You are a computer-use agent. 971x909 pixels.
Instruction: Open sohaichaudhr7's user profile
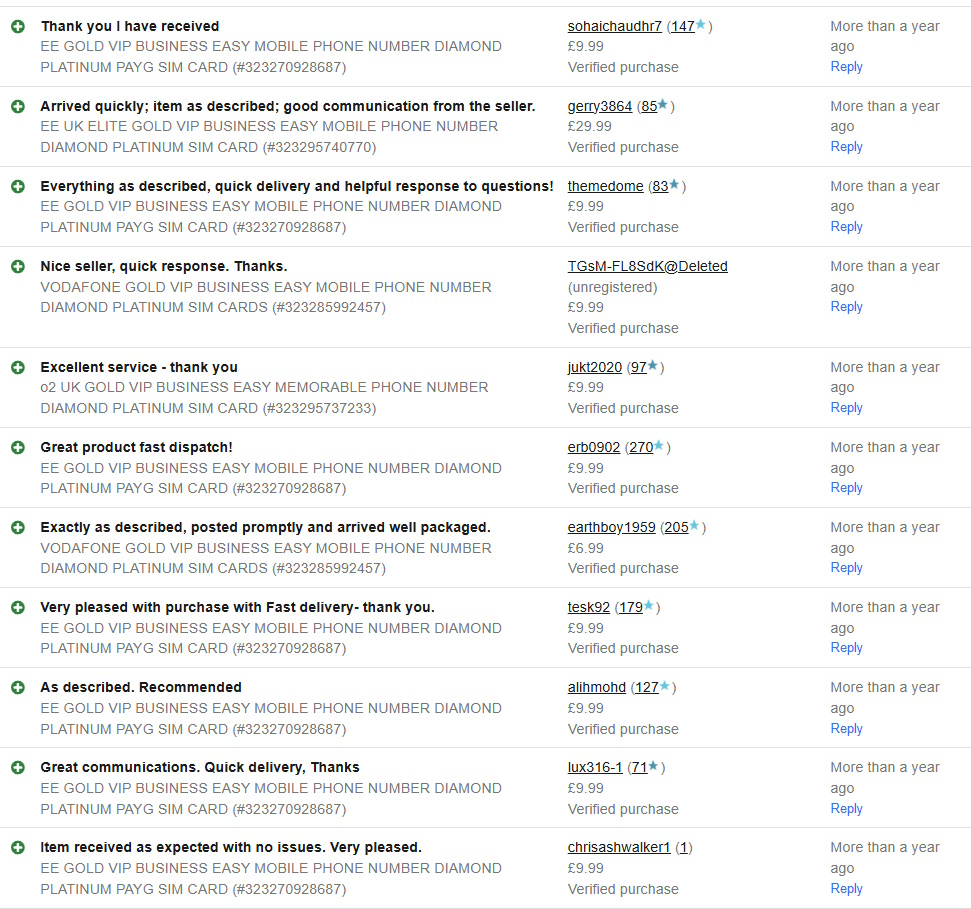(x=614, y=26)
